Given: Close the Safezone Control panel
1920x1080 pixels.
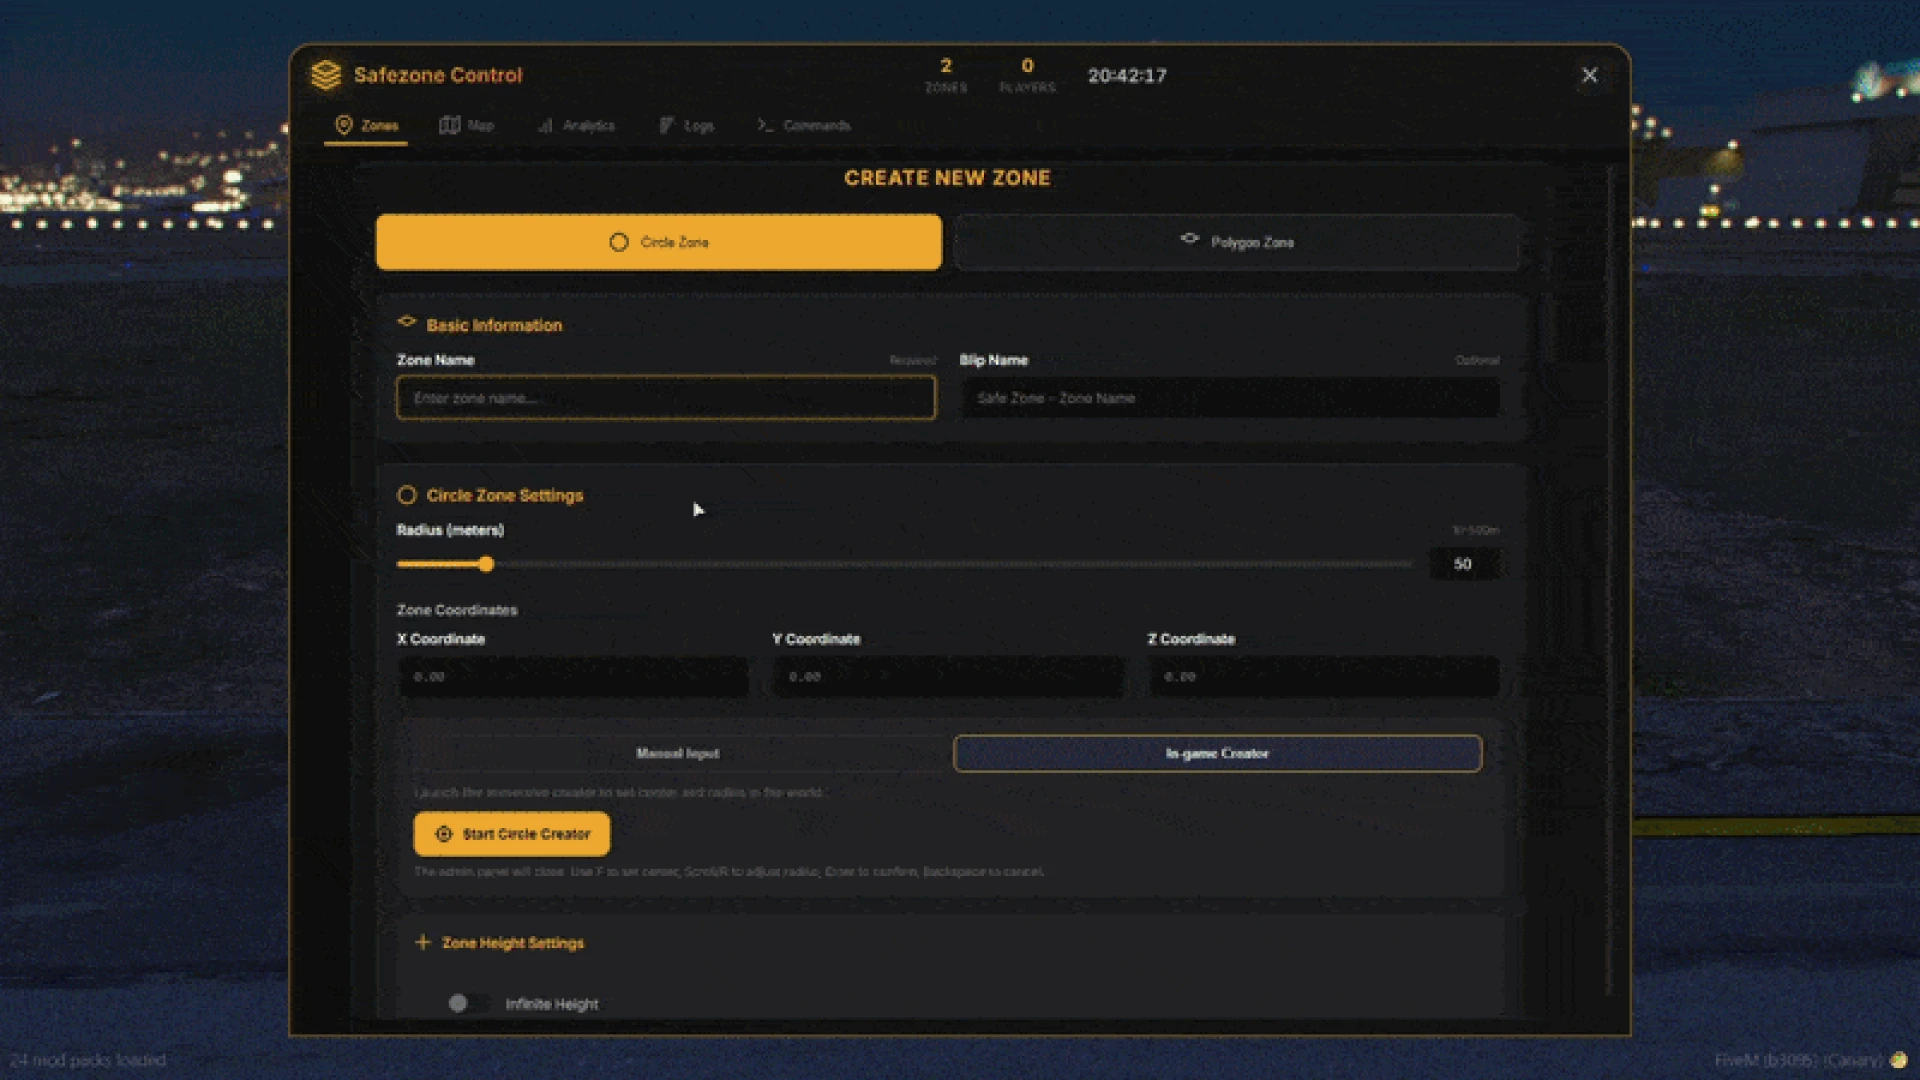Looking at the screenshot, I should click(1589, 75).
